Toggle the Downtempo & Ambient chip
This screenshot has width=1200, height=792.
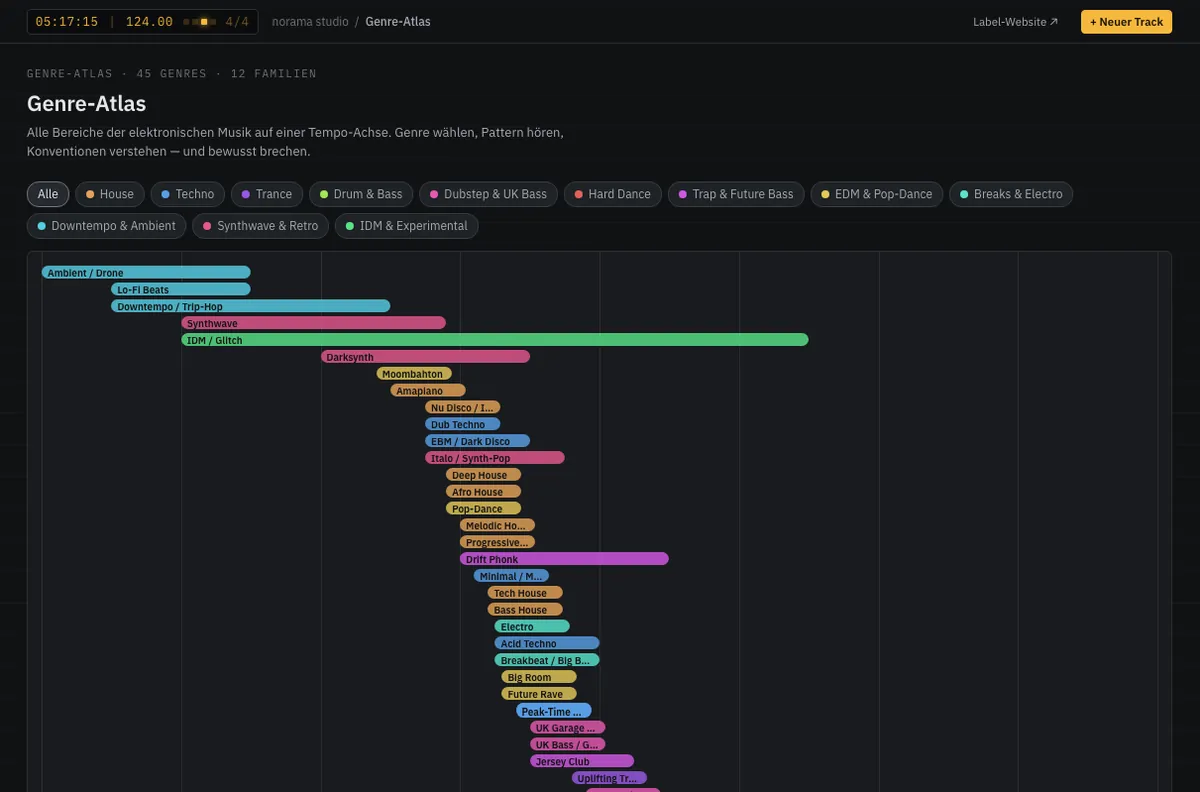(x=107, y=226)
